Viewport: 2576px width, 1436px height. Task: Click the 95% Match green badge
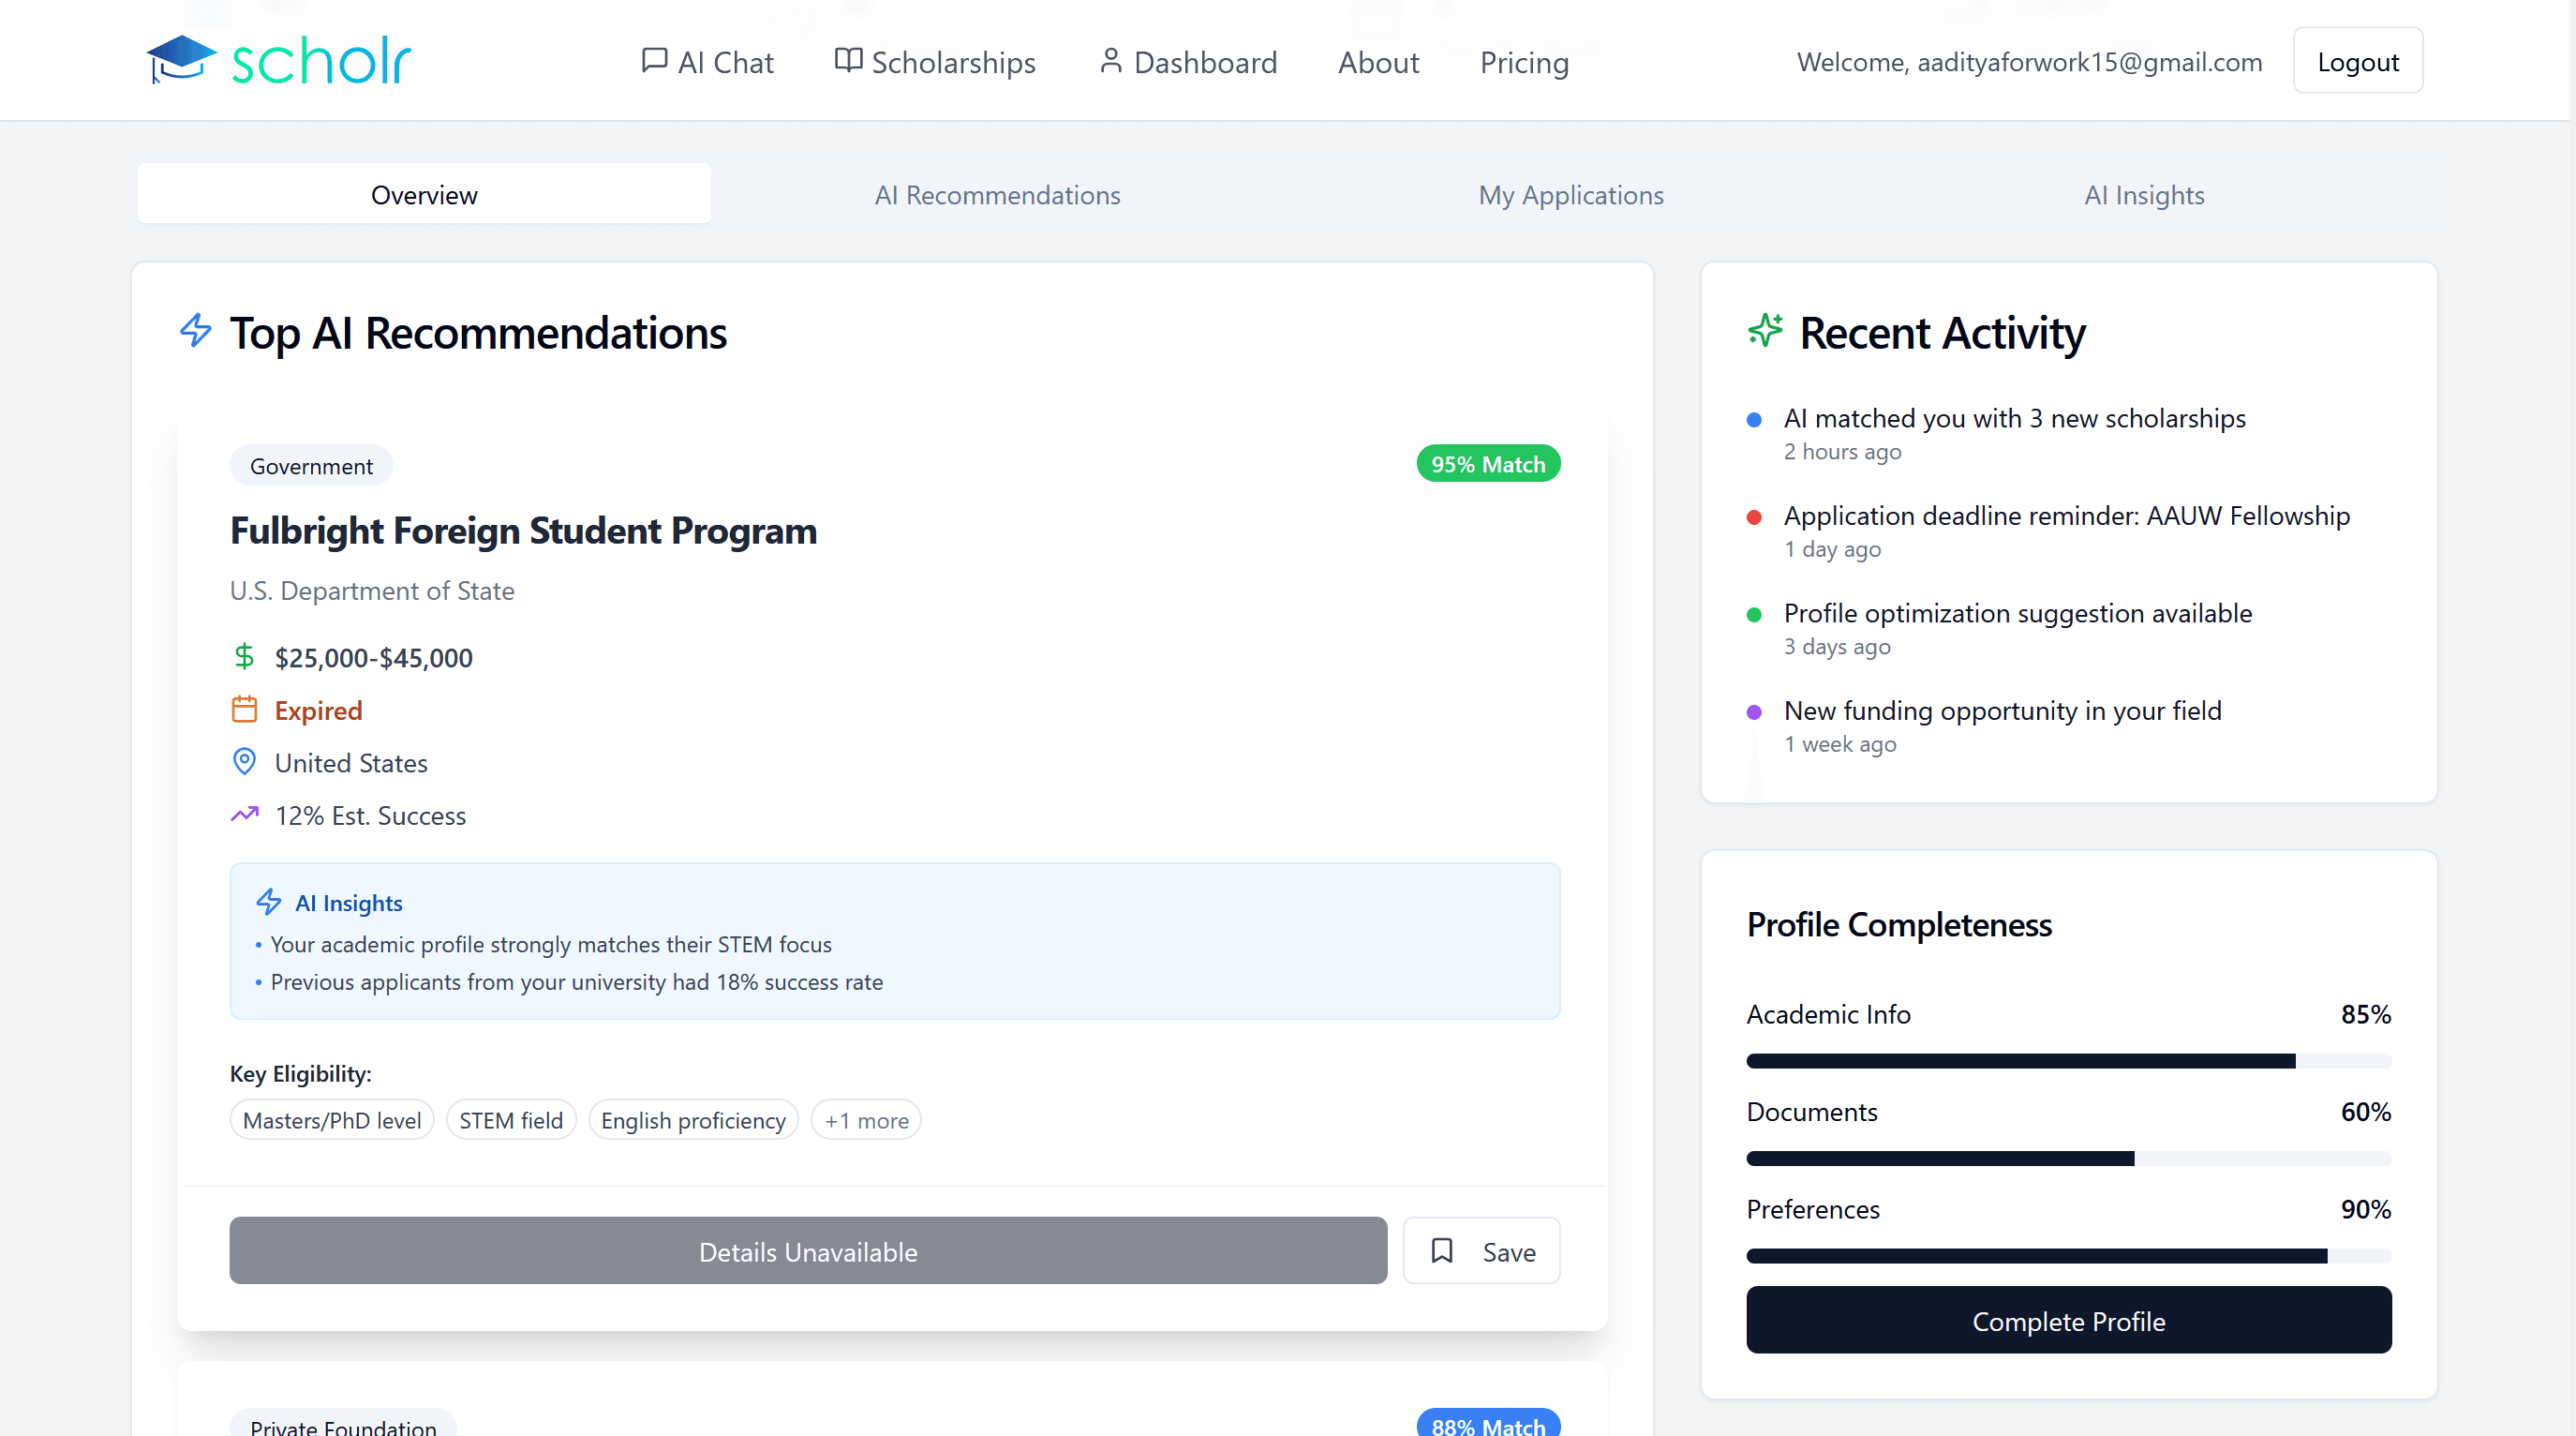[x=1487, y=464]
